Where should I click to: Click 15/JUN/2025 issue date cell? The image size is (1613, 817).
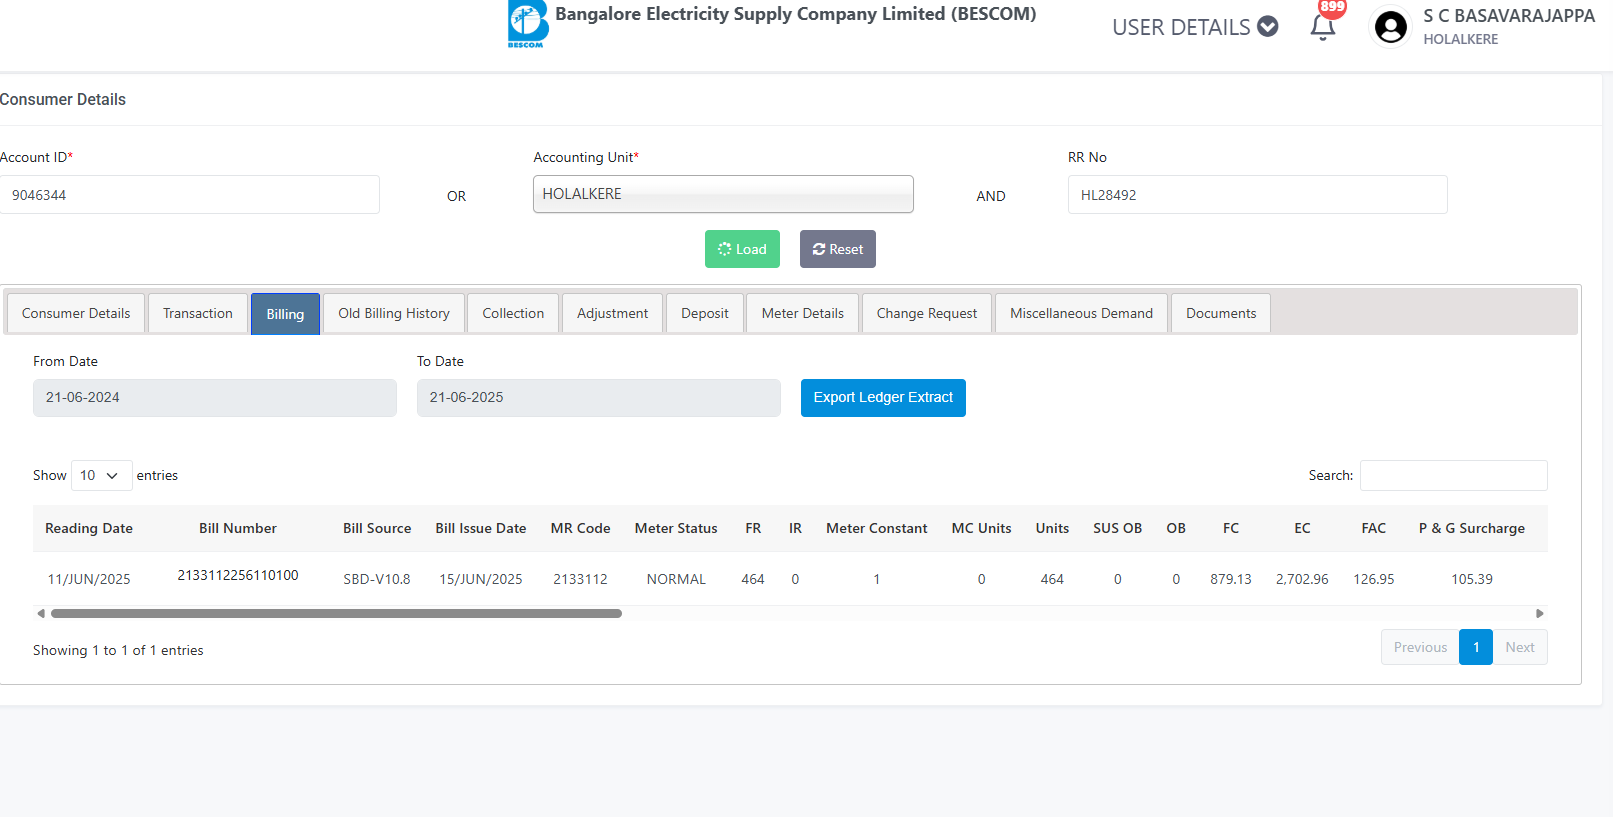[481, 579]
